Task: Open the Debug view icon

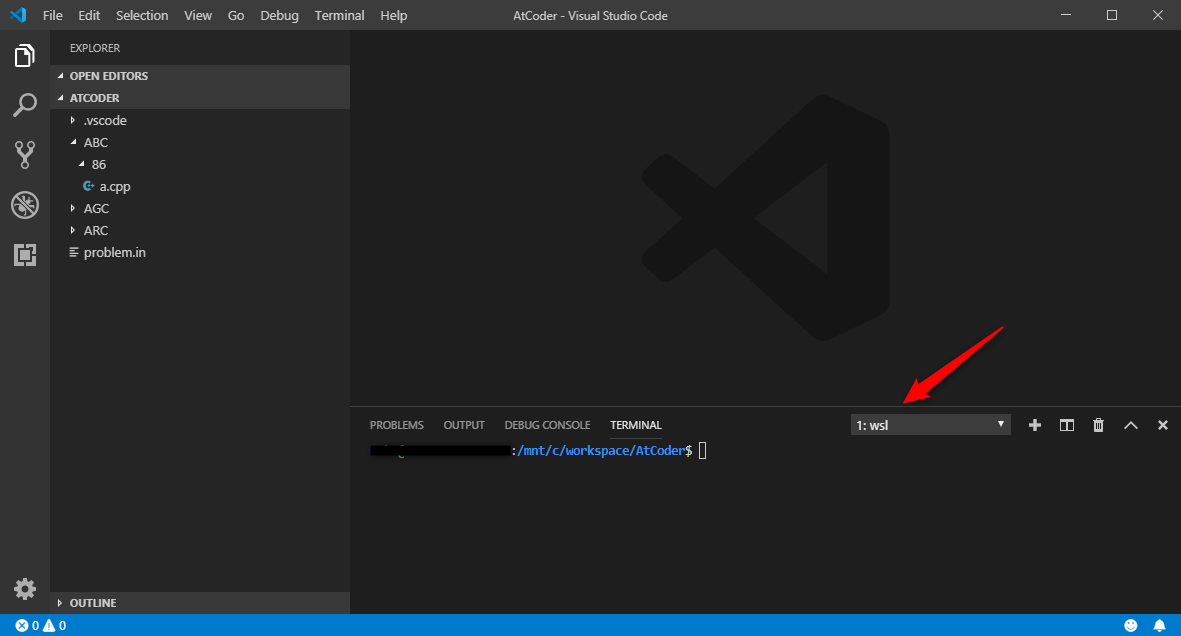Action: (x=25, y=205)
